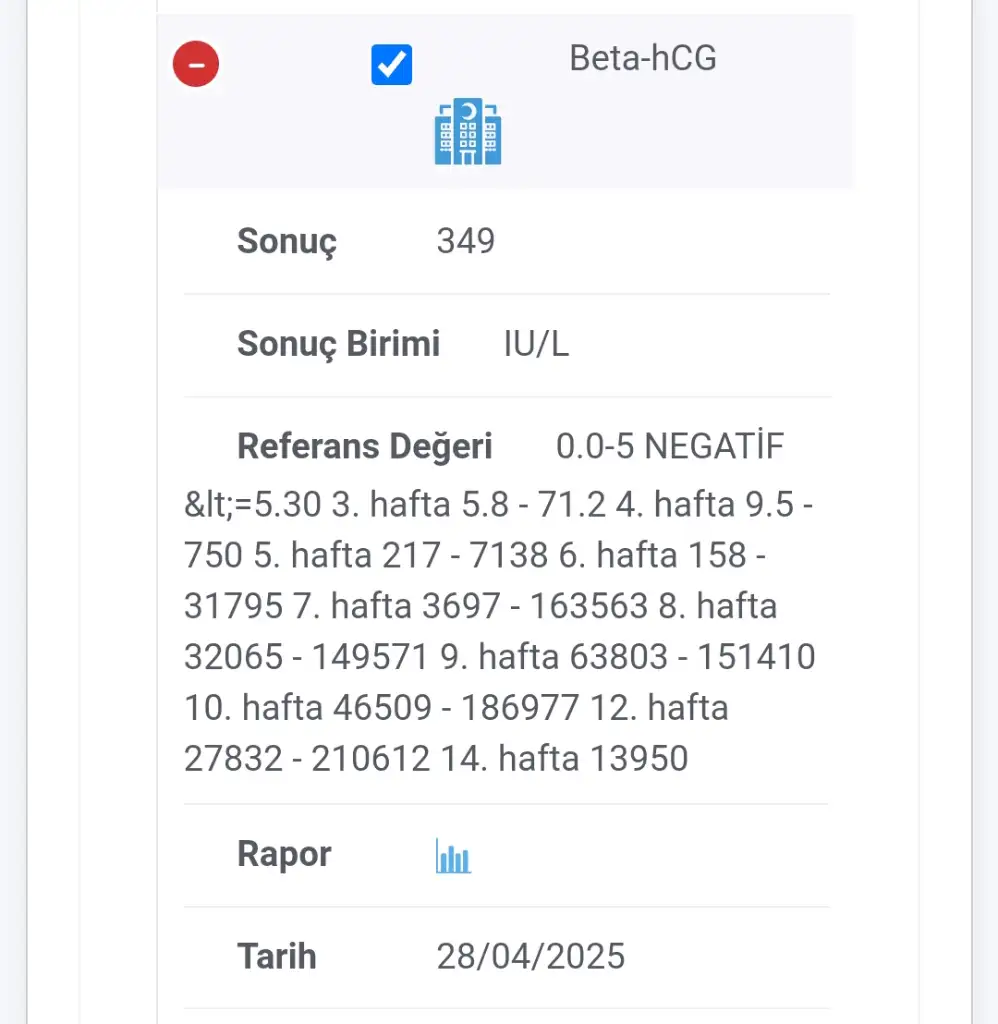Click the blue hospital building icon
This screenshot has height=1024, width=998.
467,132
